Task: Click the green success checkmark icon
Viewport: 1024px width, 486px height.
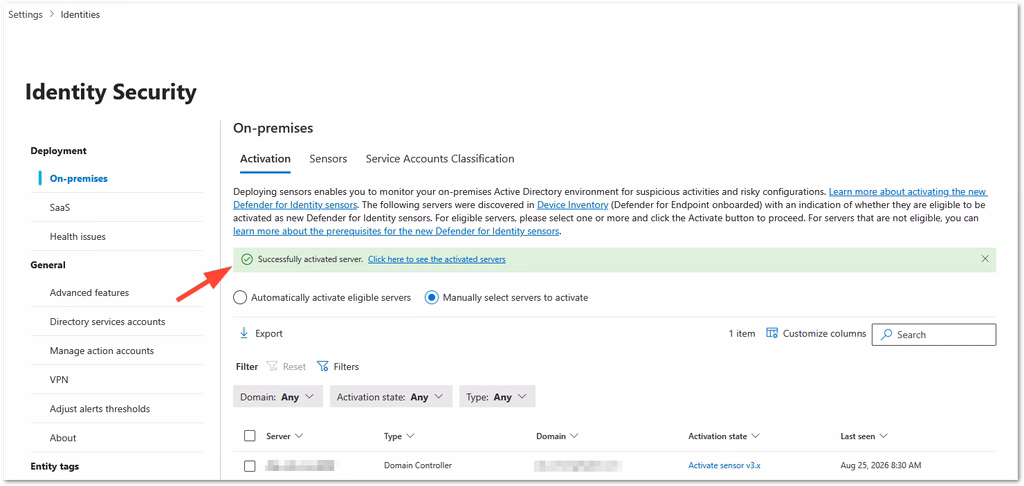Action: (247, 259)
